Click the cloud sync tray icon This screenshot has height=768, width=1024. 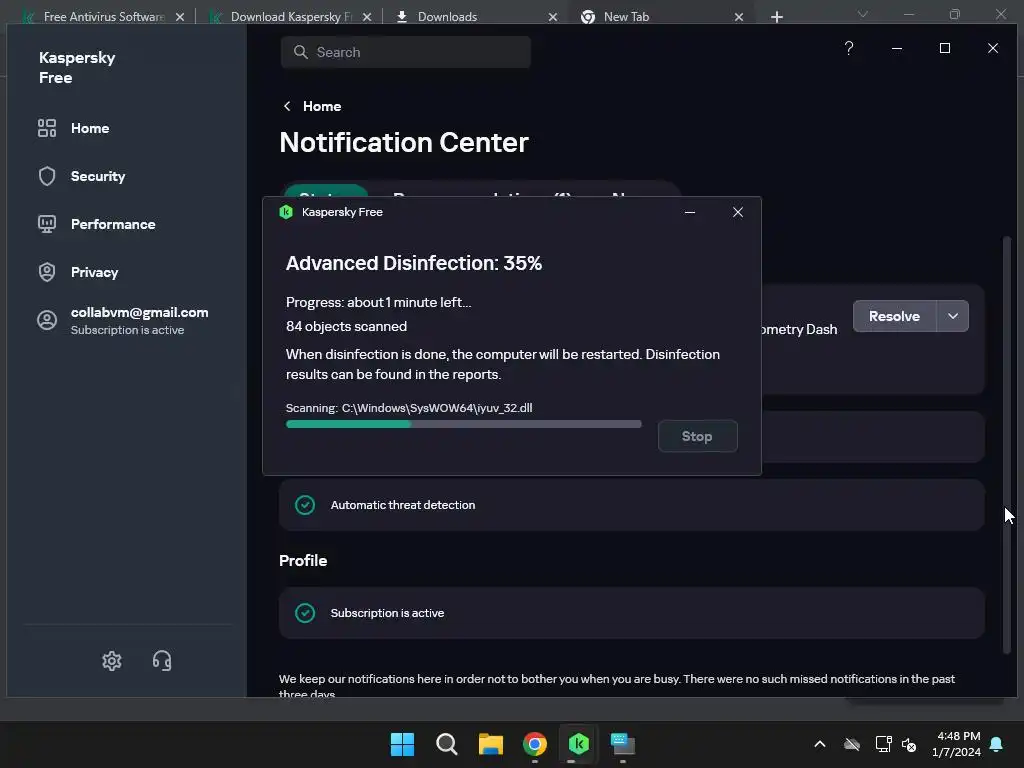pyautogui.click(x=852, y=744)
